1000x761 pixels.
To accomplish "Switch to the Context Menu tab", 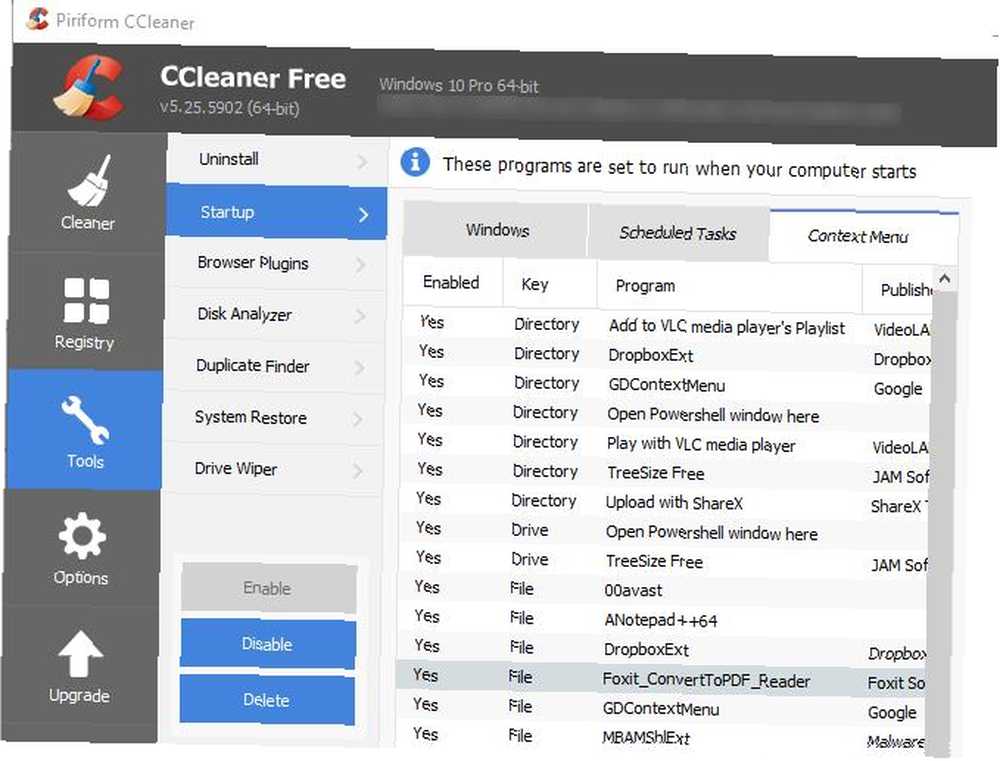I will point(864,237).
